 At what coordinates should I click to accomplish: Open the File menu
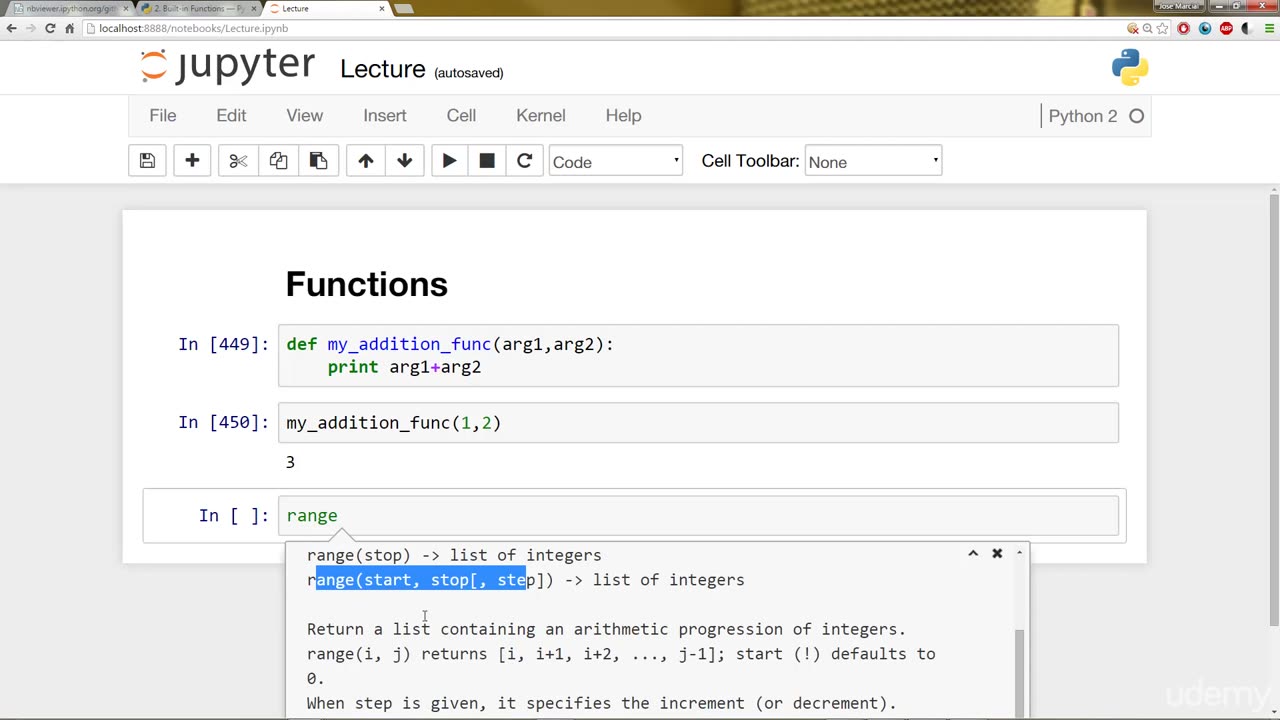tap(163, 116)
